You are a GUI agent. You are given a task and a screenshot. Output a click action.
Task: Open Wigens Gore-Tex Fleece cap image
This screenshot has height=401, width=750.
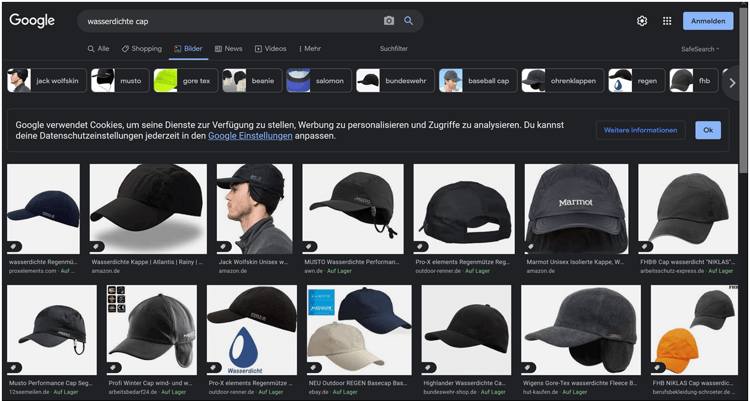click(581, 330)
